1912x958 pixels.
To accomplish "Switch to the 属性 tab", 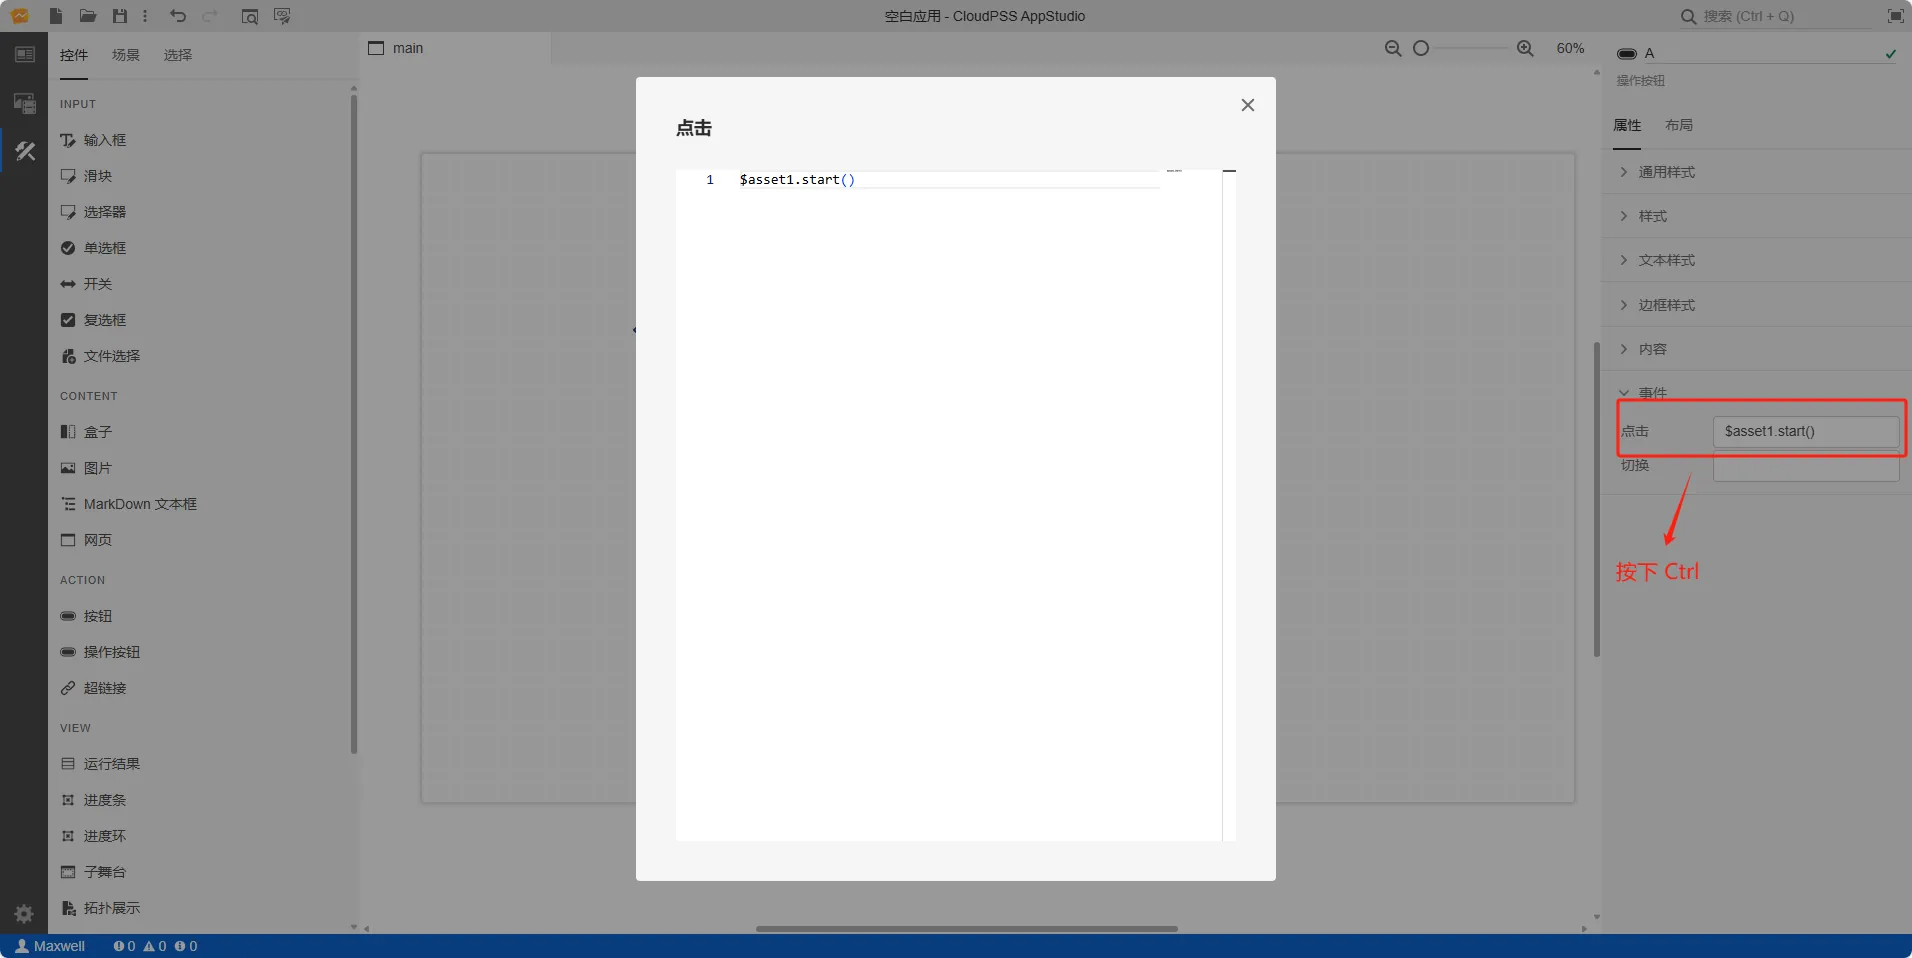I will click(1627, 125).
